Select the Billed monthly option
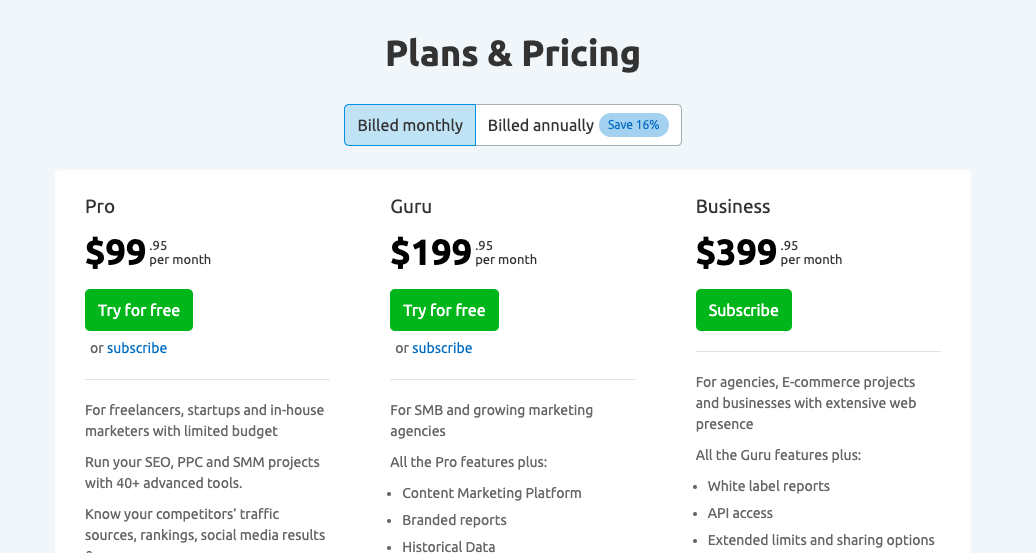Viewport: 1036px width, 553px height. point(410,125)
